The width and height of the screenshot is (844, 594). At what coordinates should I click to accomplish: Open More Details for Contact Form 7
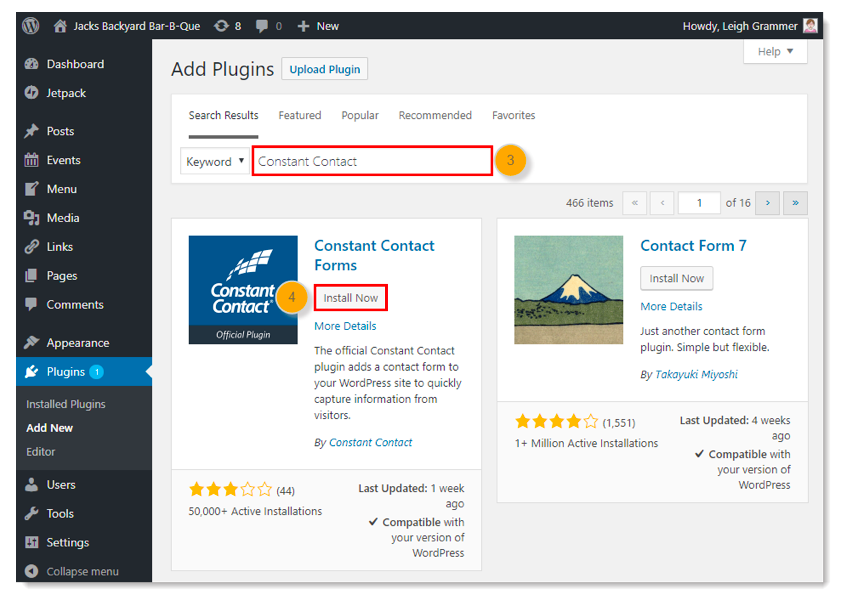tap(671, 306)
